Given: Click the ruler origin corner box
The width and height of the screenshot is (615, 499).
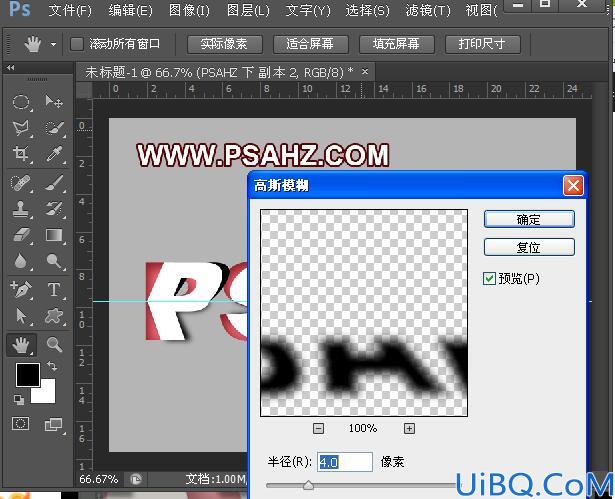Looking at the screenshot, I should (x=84, y=91).
